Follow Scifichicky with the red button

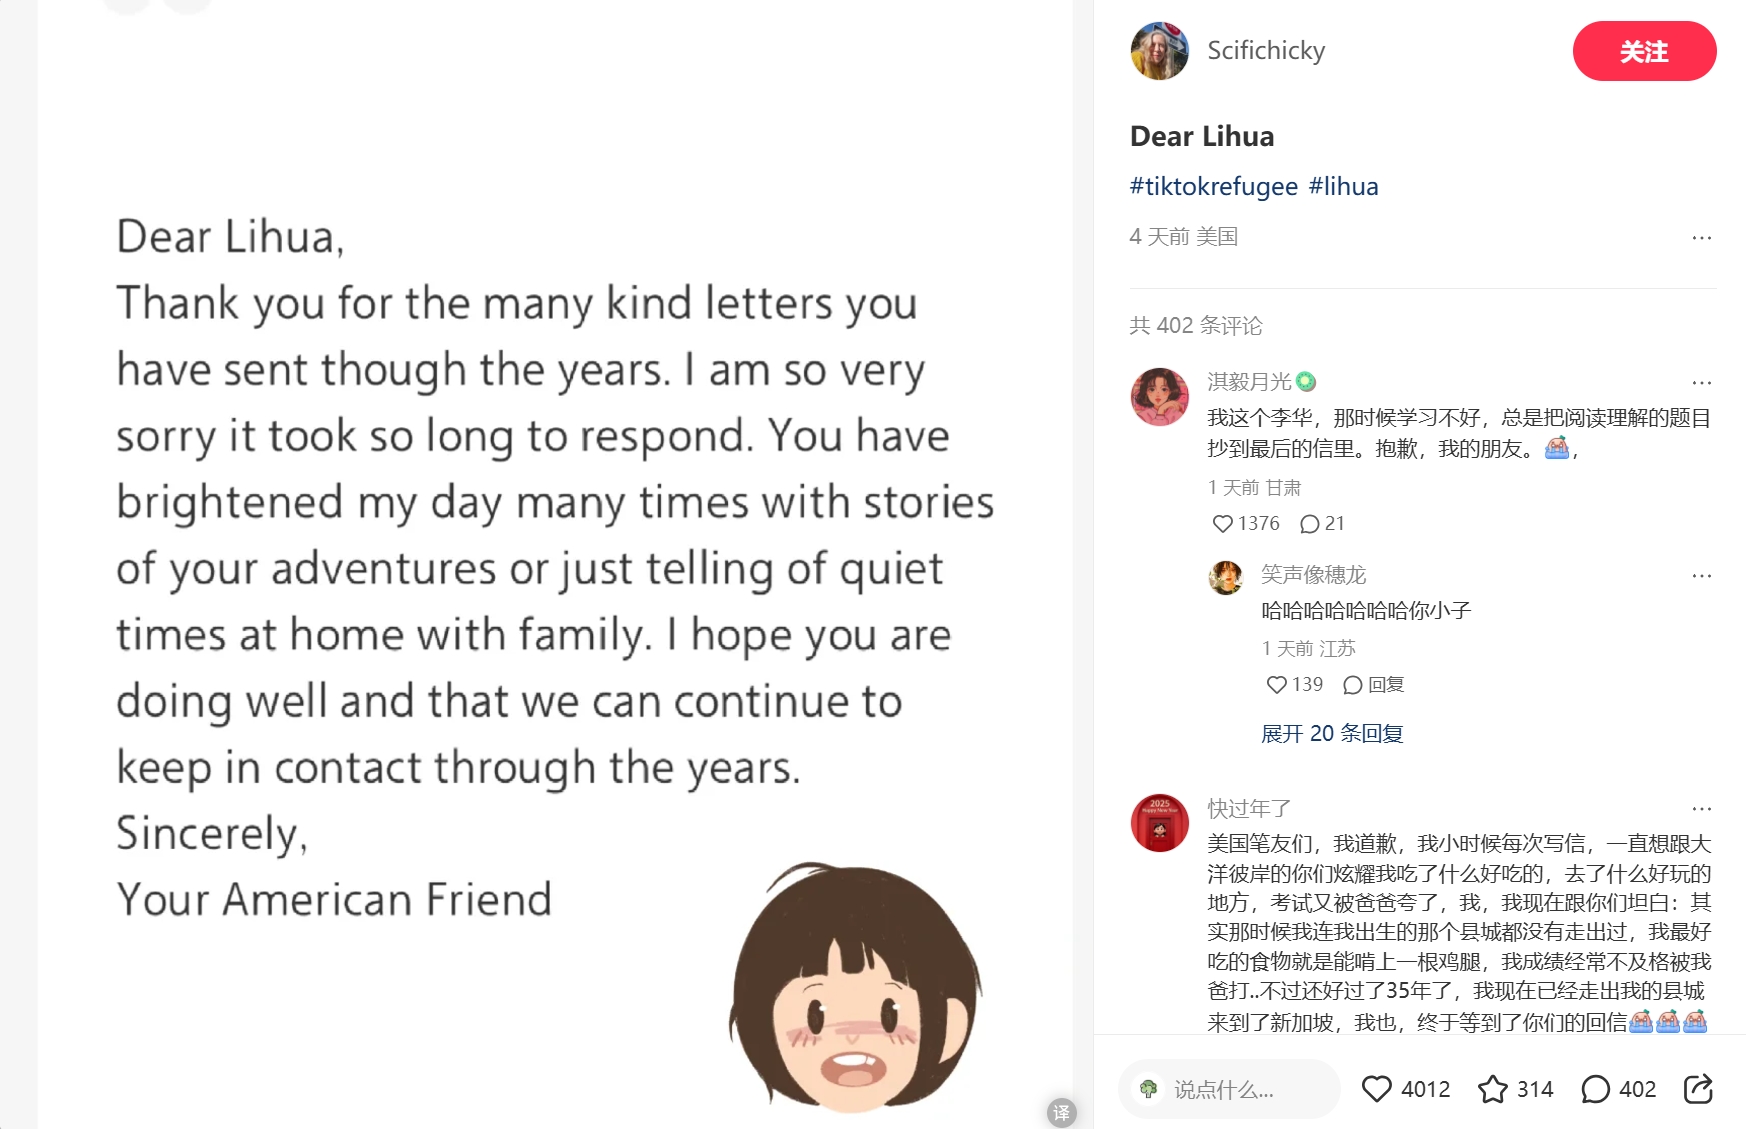tap(1644, 51)
